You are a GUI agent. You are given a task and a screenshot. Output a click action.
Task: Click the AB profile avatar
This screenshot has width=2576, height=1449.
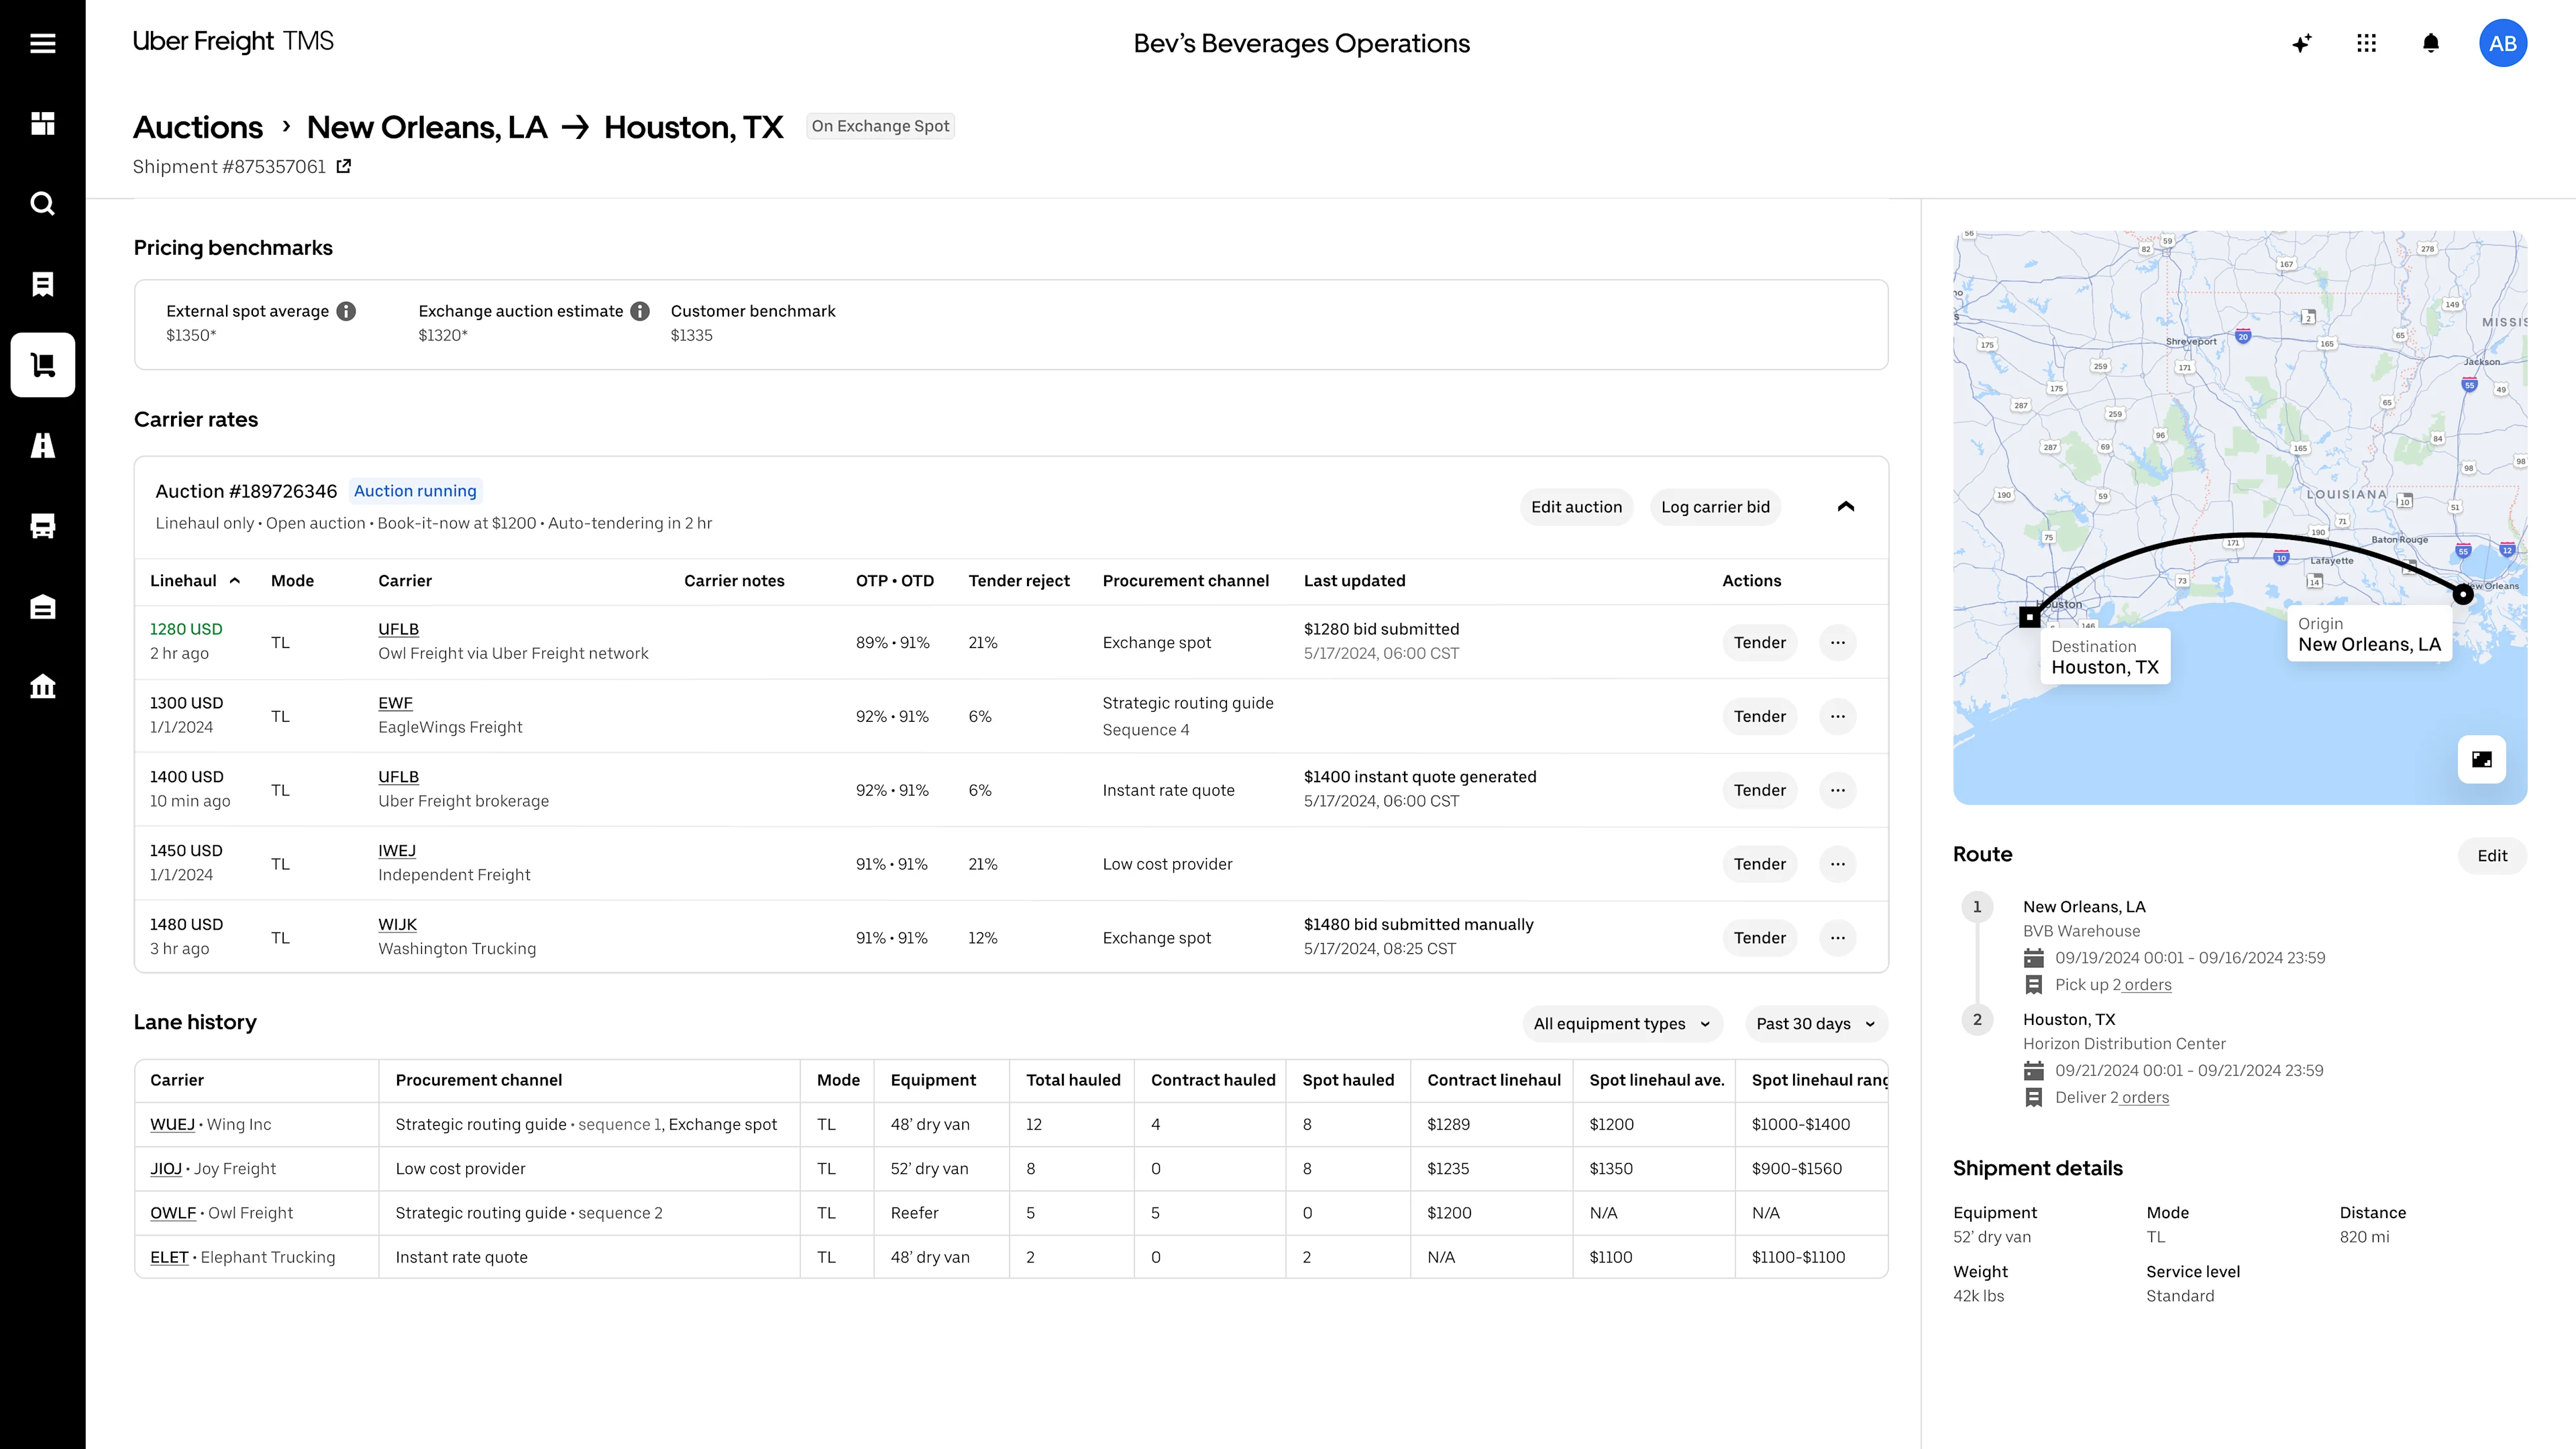click(2503, 43)
